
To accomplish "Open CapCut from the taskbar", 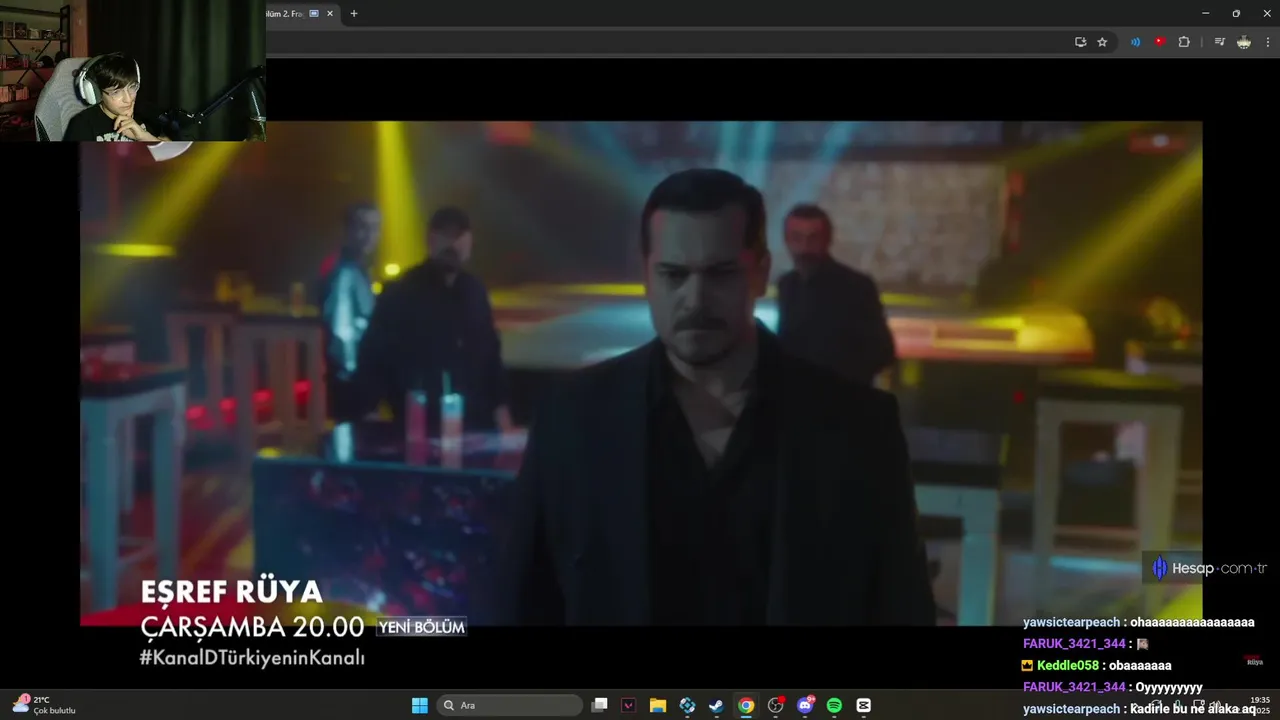I will click(x=864, y=705).
